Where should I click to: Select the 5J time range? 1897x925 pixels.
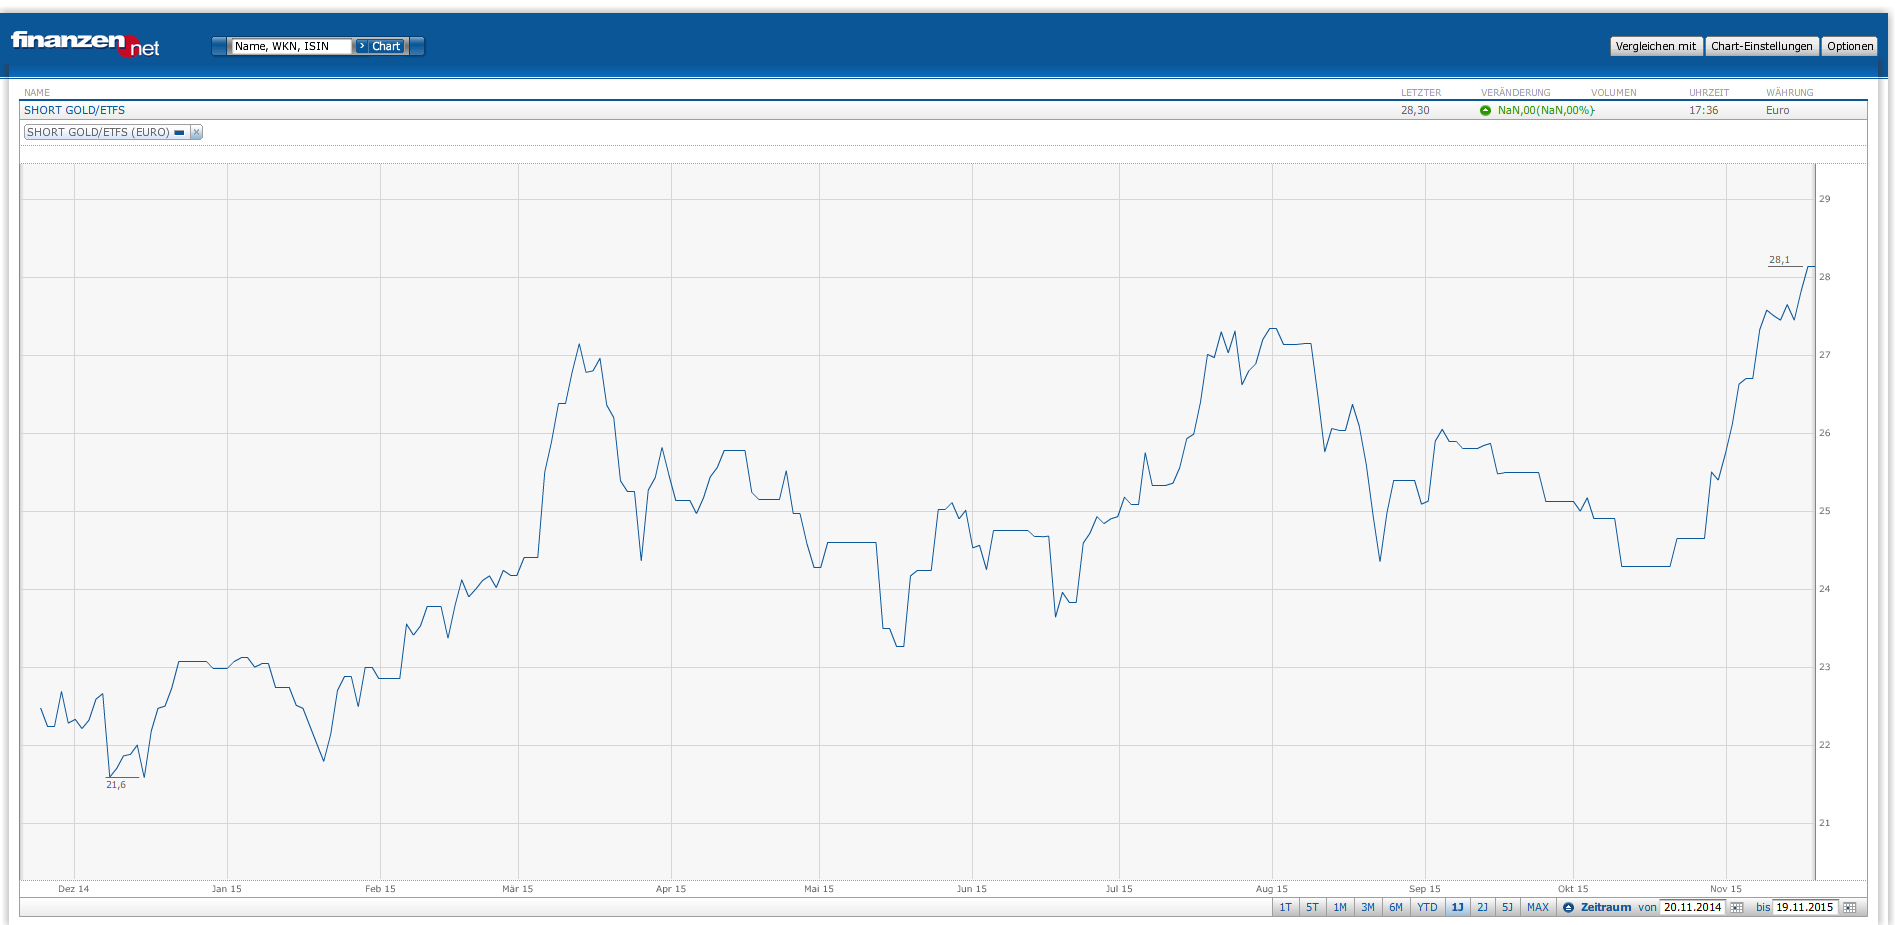(1507, 908)
